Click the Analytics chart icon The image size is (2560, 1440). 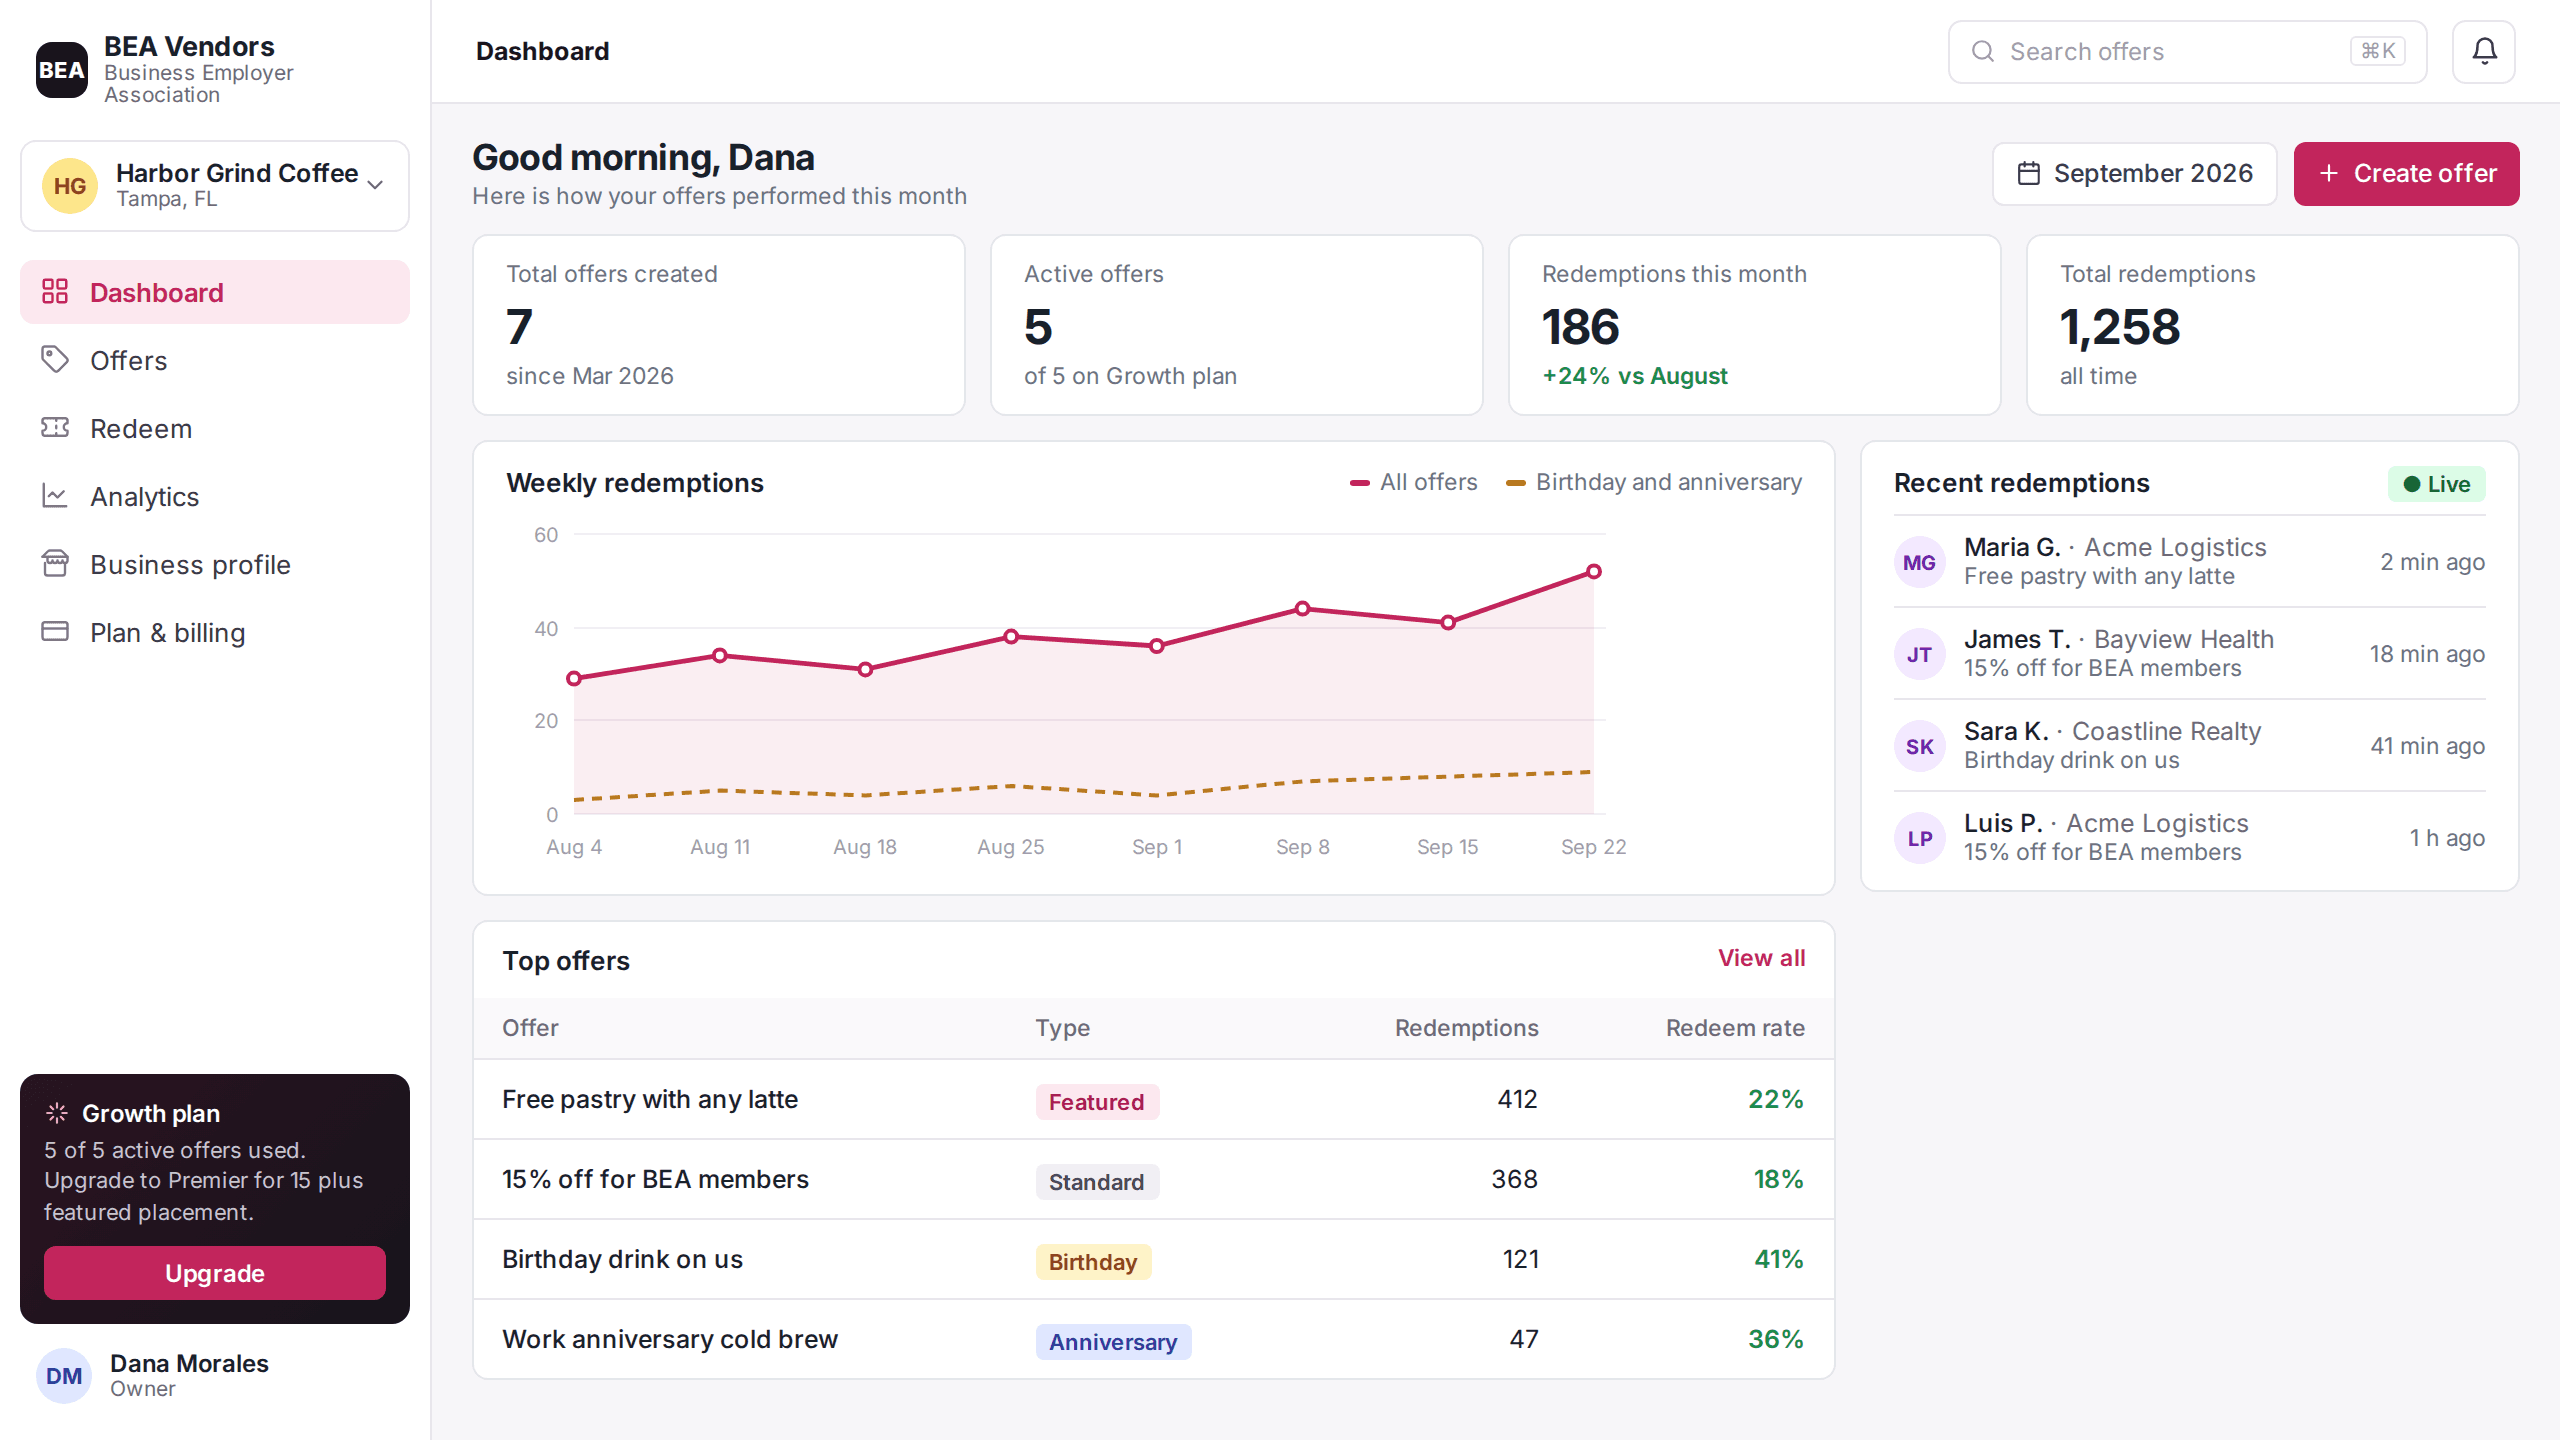click(x=55, y=495)
